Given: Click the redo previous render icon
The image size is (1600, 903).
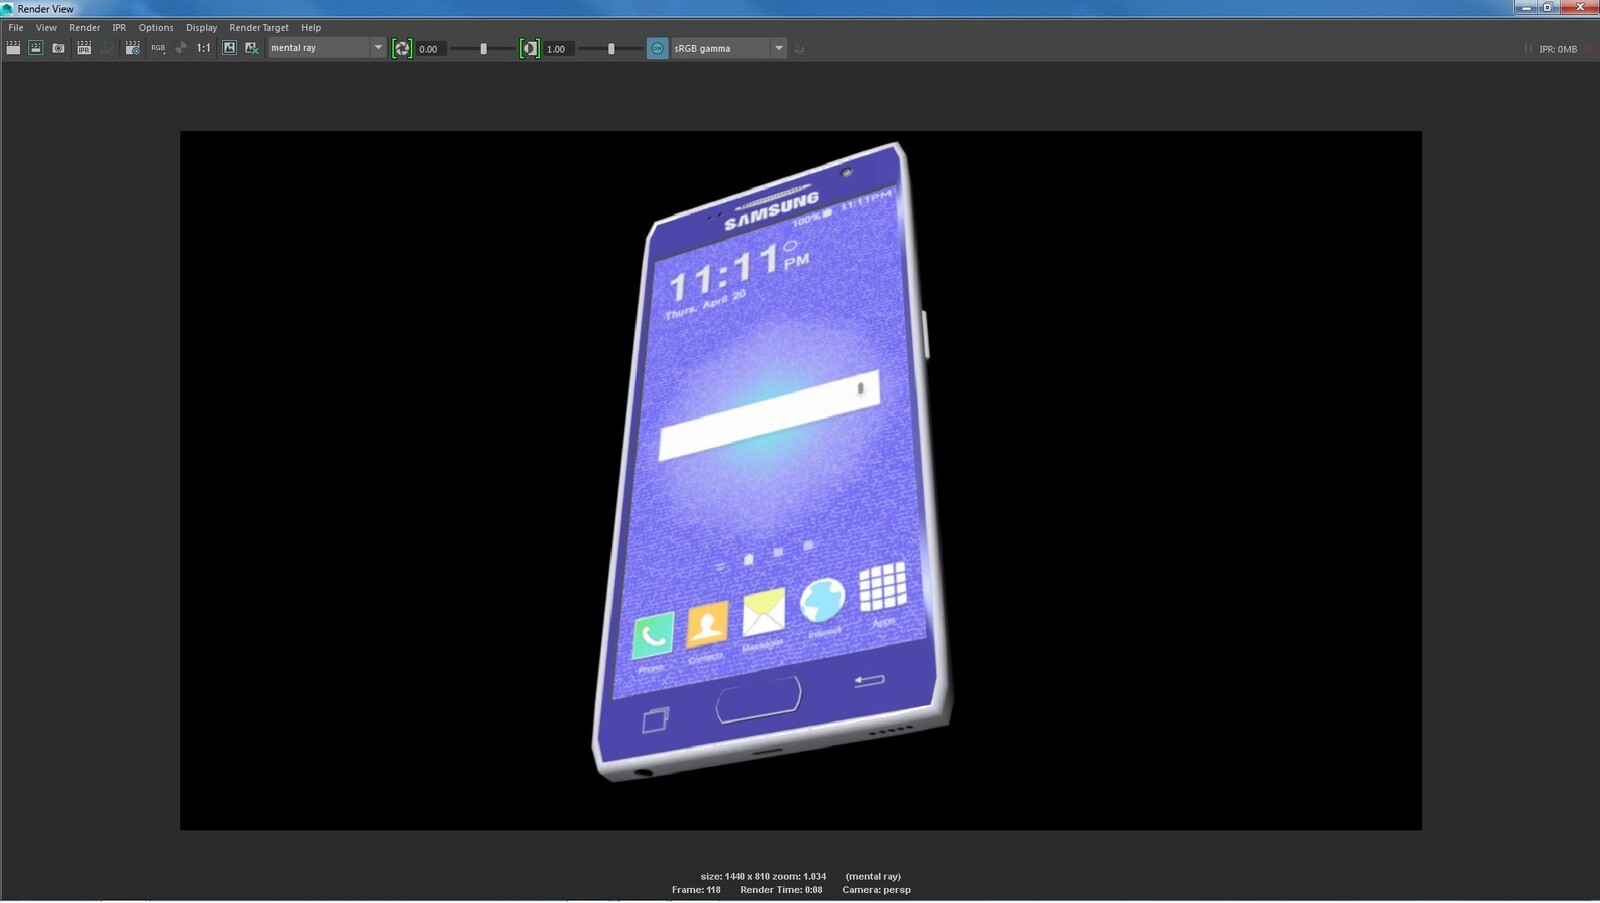Looking at the screenshot, I should pos(13,48).
